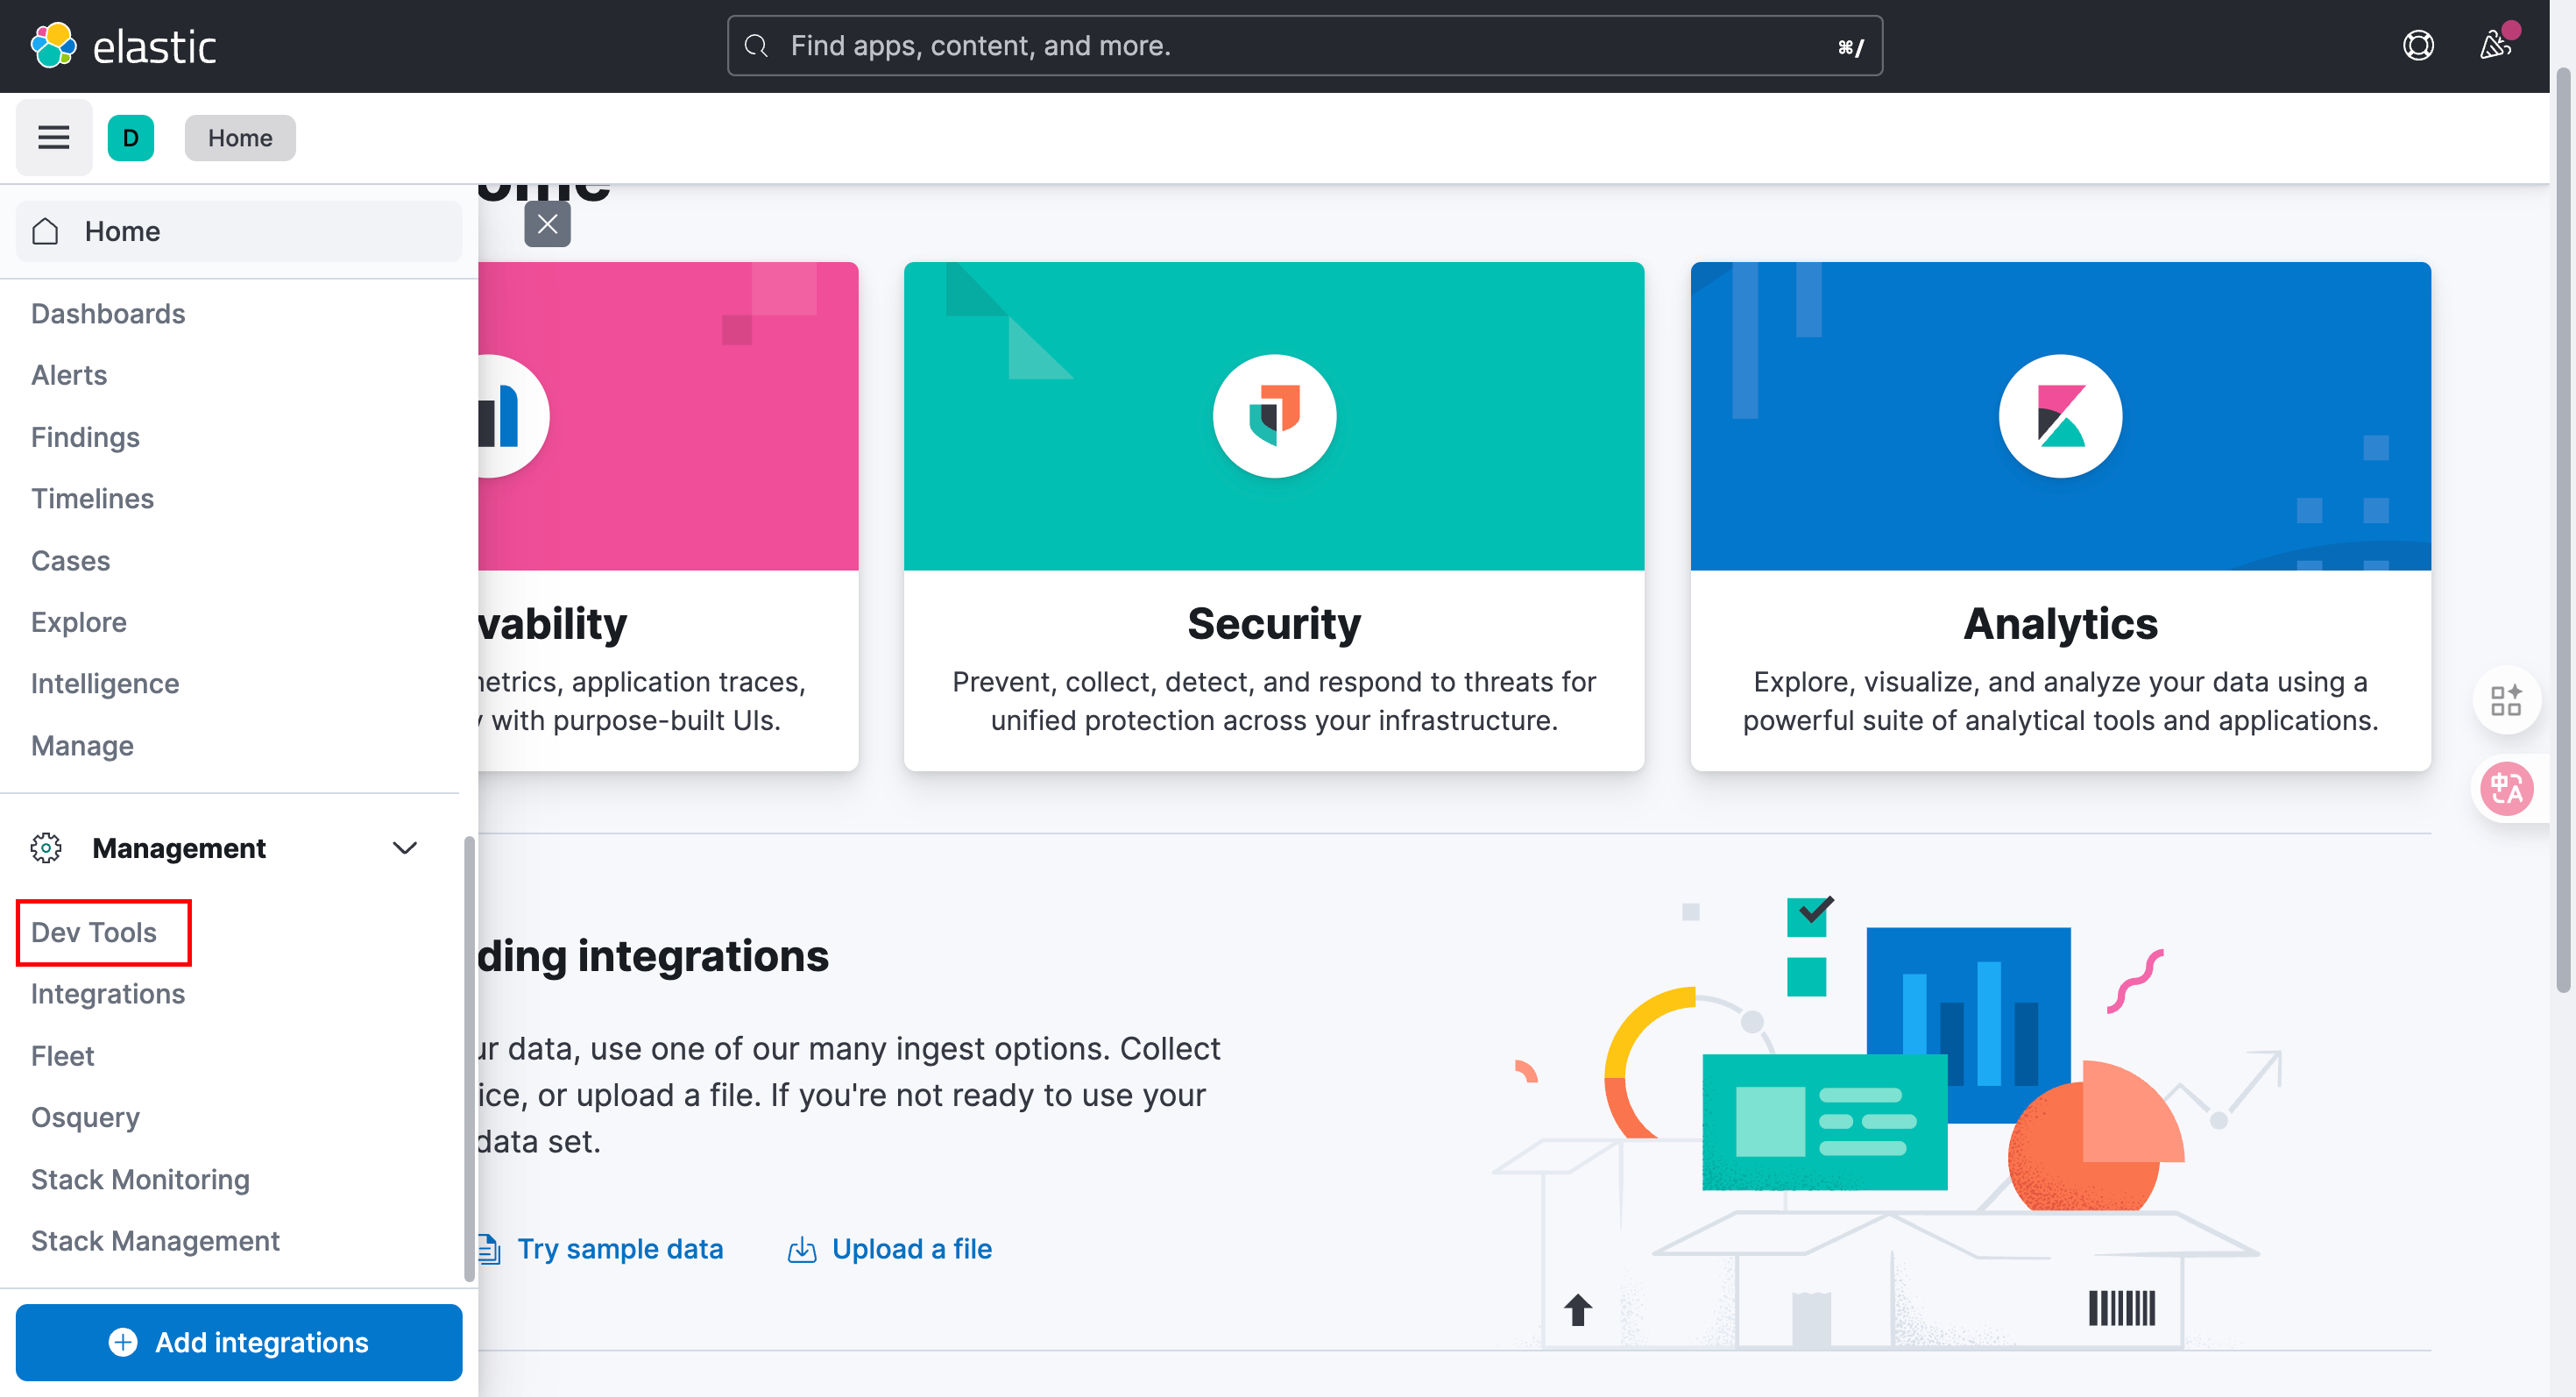
Task: Open the help menu lifebuoy icon
Action: click(2418, 46)
